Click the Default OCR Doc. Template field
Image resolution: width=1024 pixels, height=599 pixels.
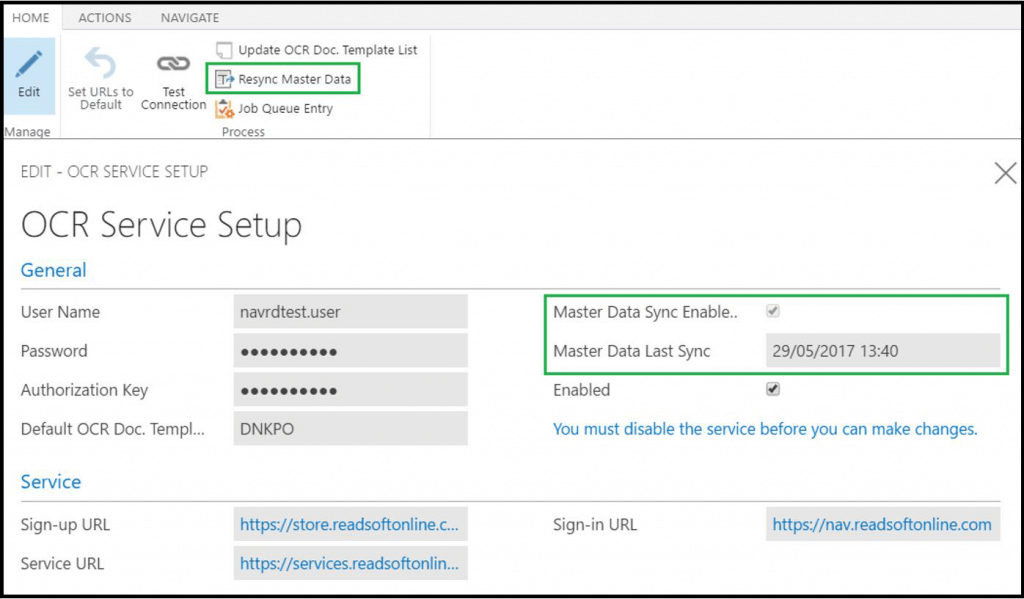(x=350, y=429)
